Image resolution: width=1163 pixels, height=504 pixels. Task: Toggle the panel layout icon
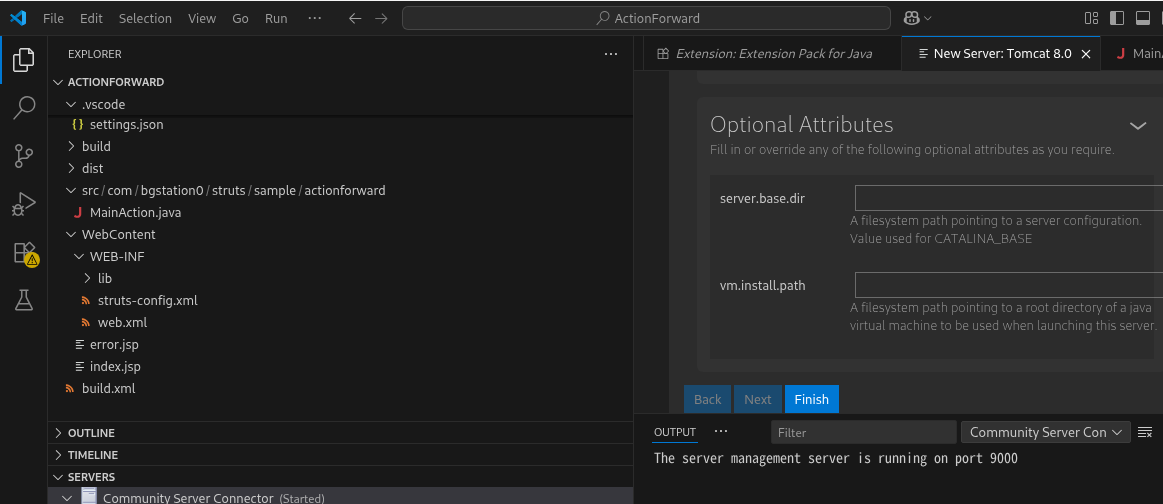(1142, 19)
